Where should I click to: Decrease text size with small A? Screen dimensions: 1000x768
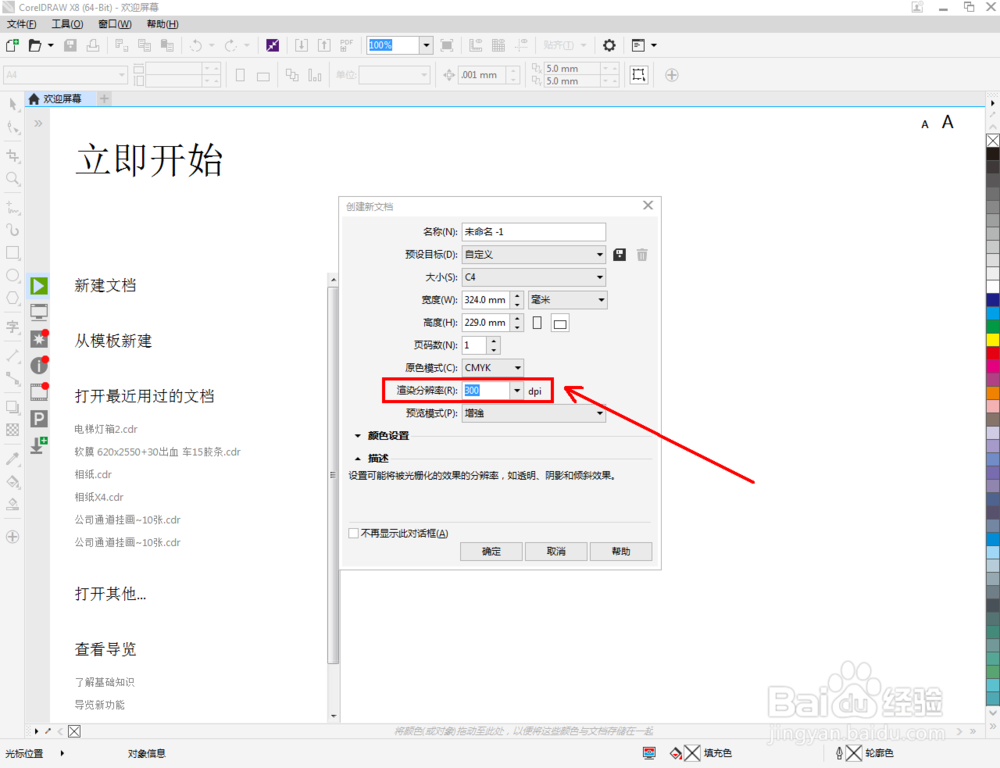click(x=925, y=124)
